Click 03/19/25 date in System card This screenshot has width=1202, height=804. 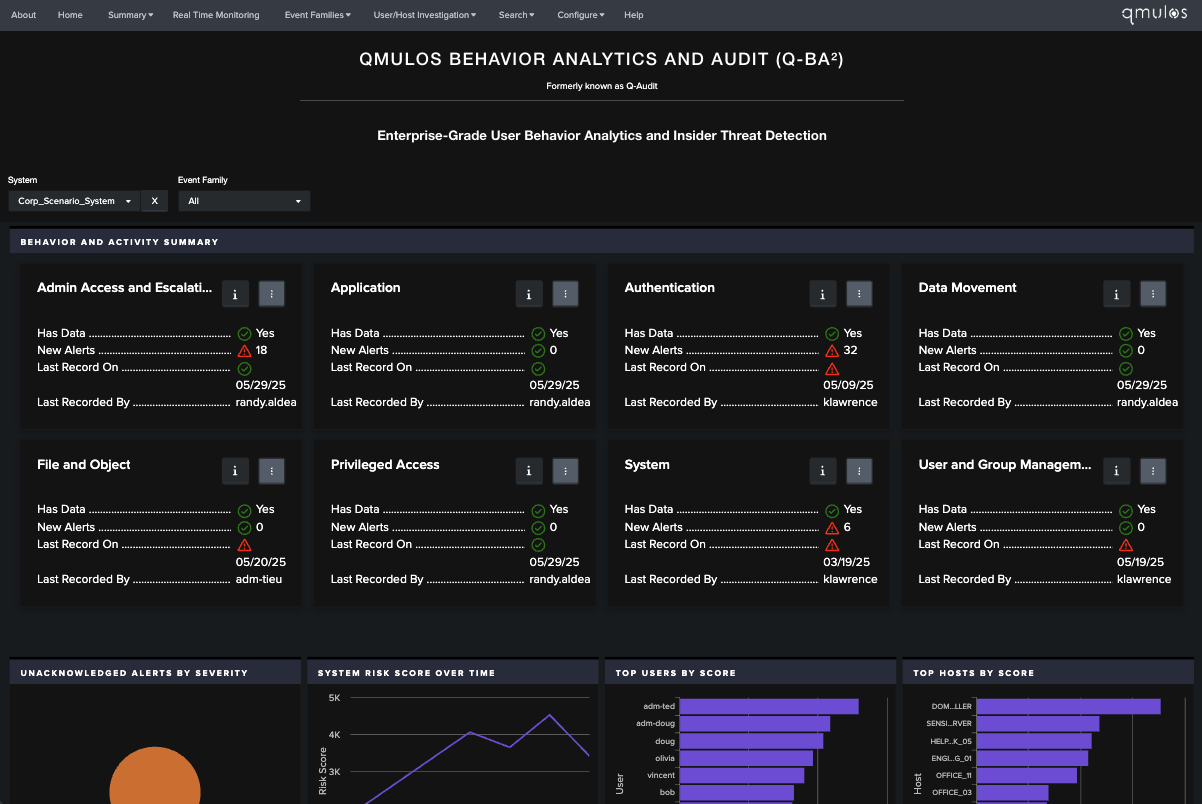point(846,562)
